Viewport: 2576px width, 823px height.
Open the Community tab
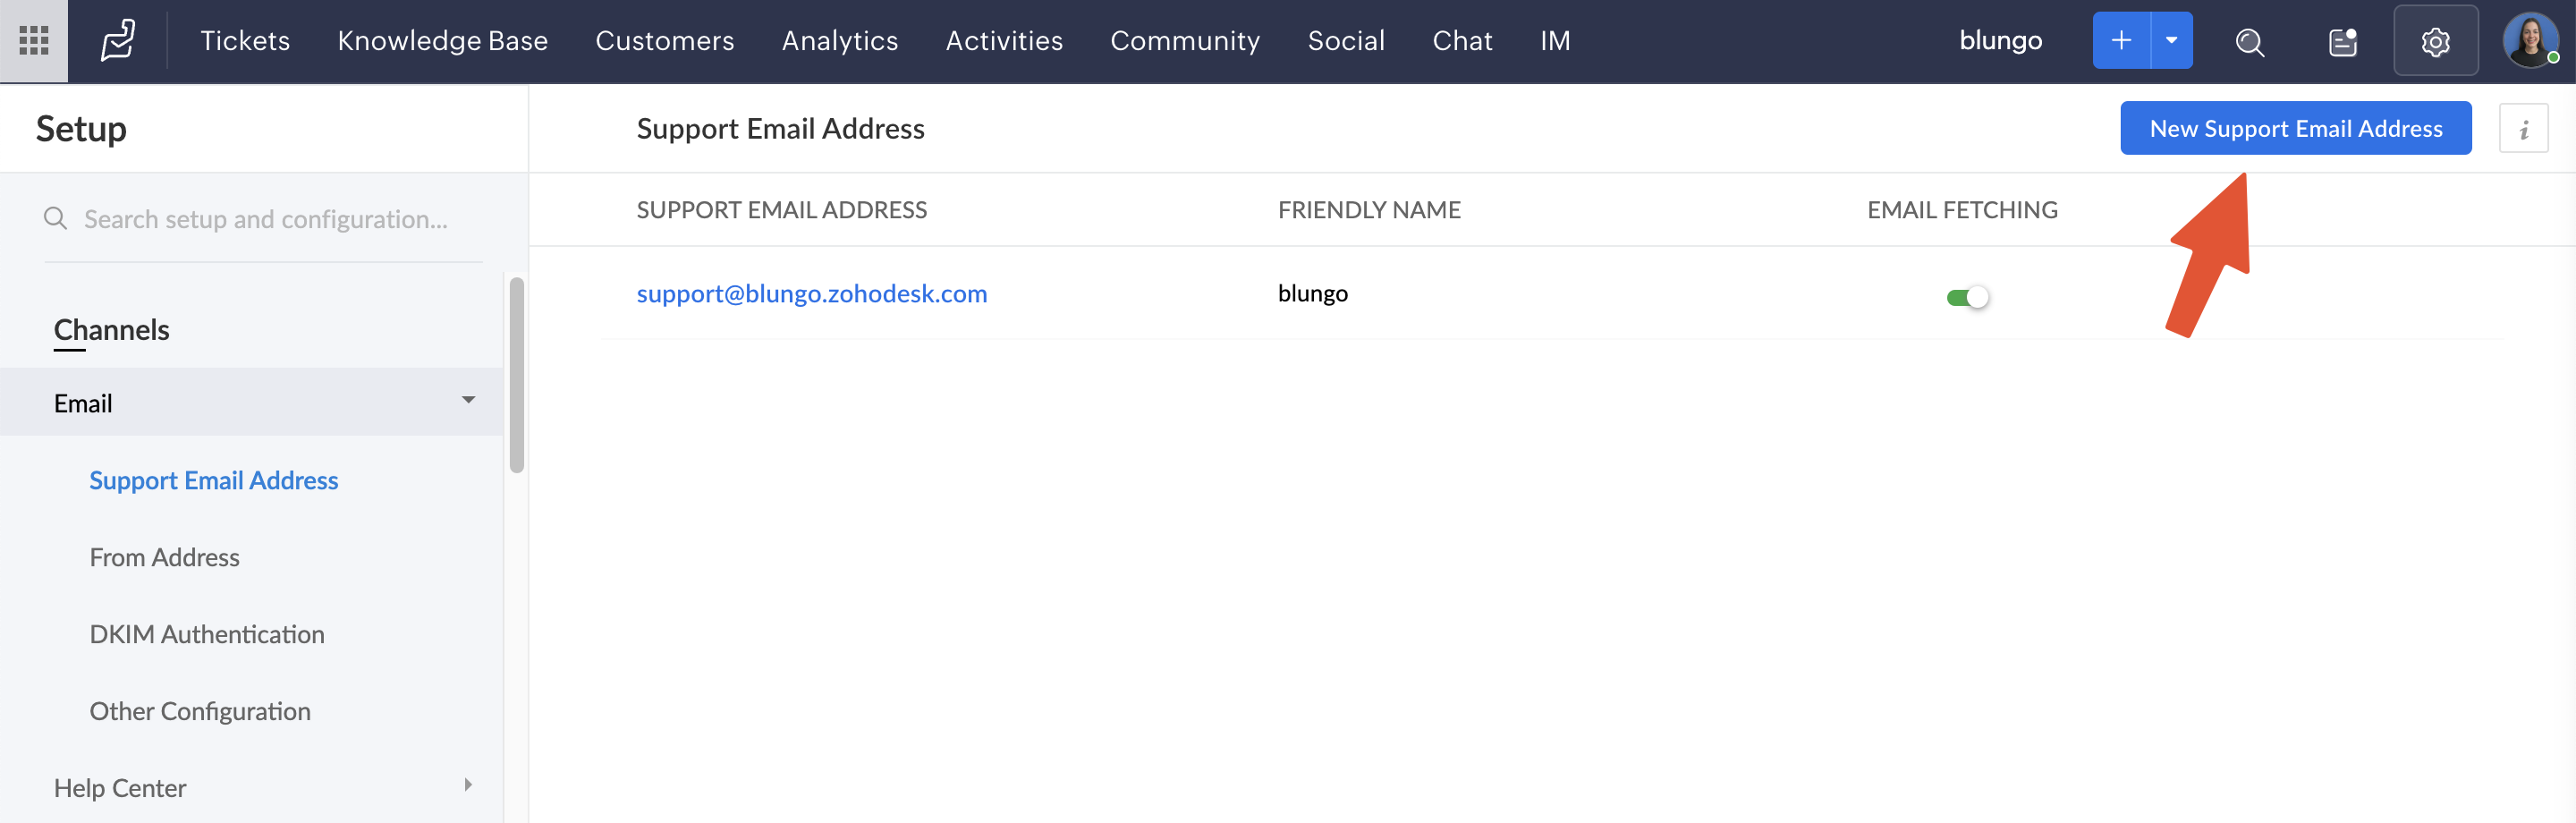click(1185, 41)
